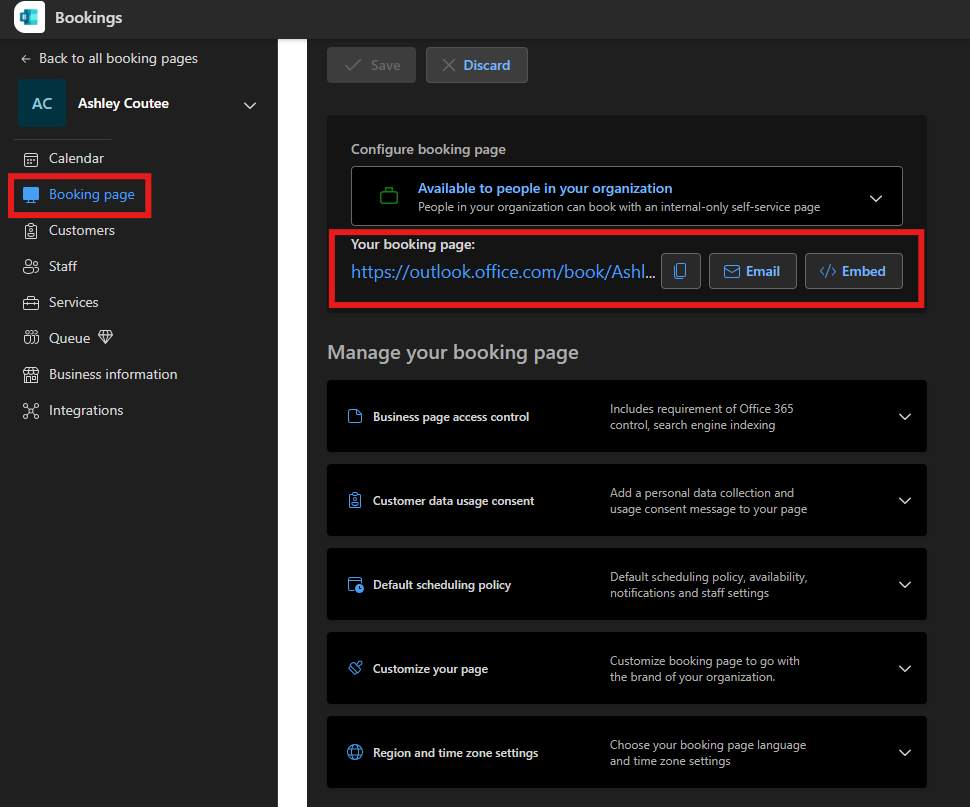This screenshot has height=807, width=970.
Task: Click the Services briefcase icon
Action: pos(31,303)
